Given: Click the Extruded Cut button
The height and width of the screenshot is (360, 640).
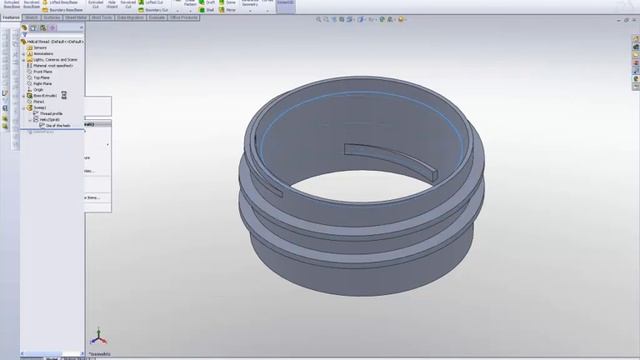Looking at the screenshot, I should pyautogui.click(x=96, y=4).
